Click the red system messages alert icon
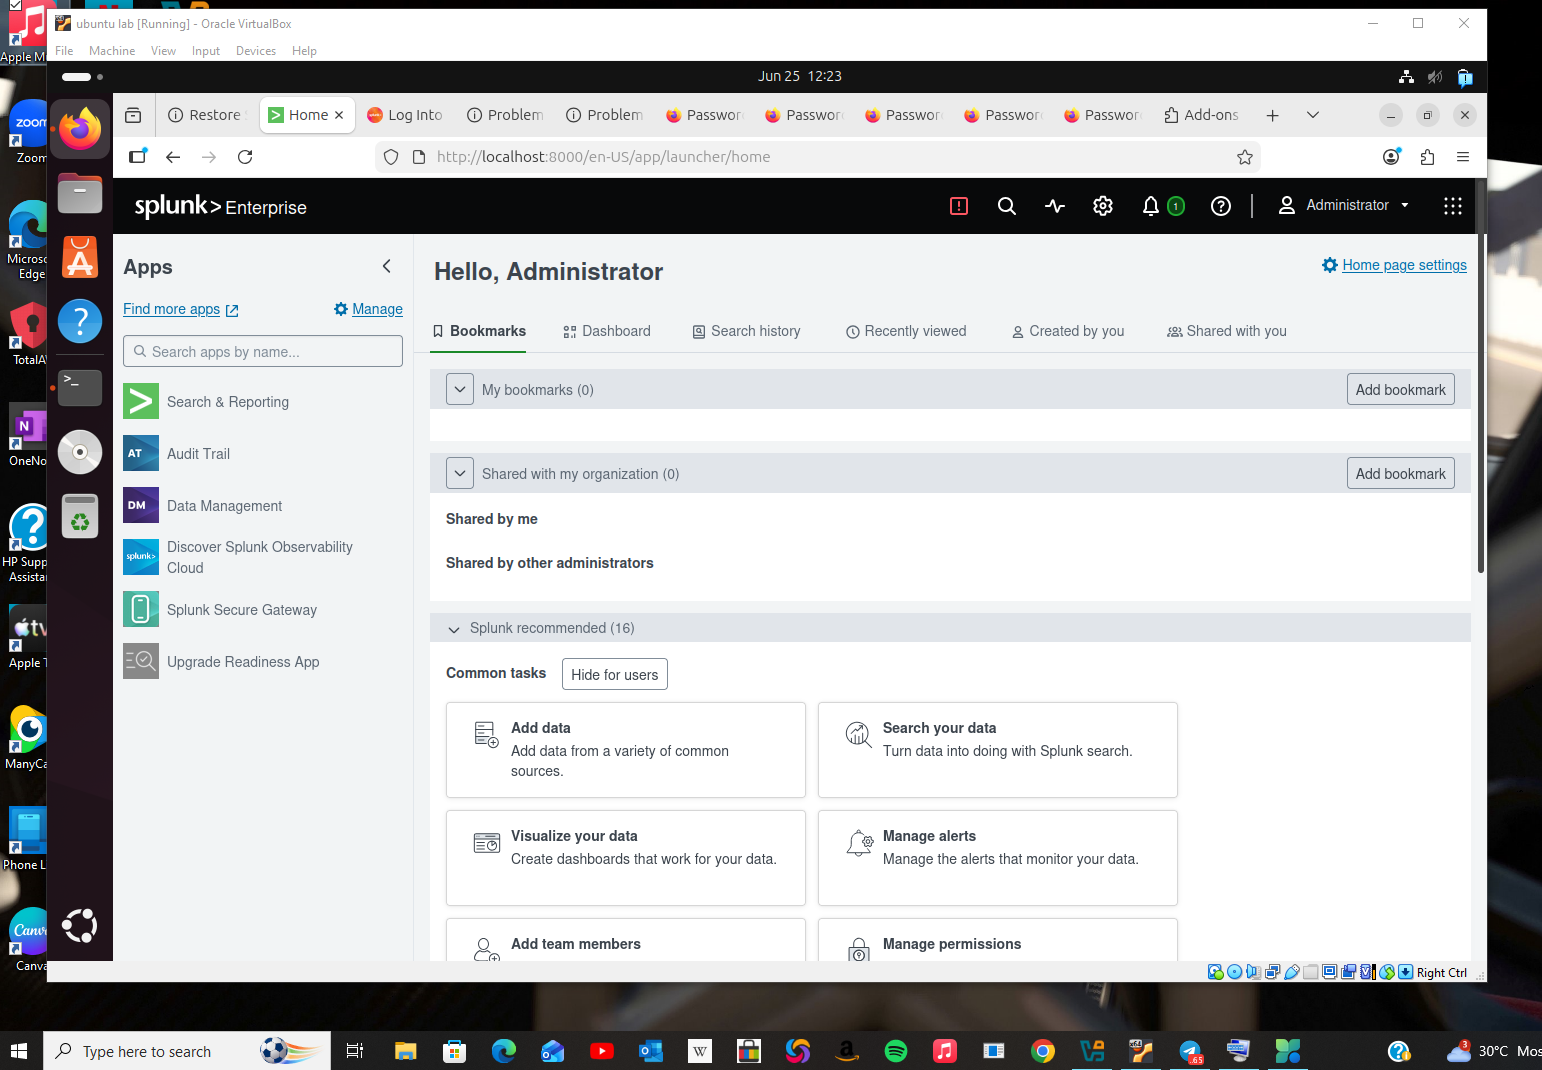This screenshot has width=1542, height=1070. click(x=958, y=206)
